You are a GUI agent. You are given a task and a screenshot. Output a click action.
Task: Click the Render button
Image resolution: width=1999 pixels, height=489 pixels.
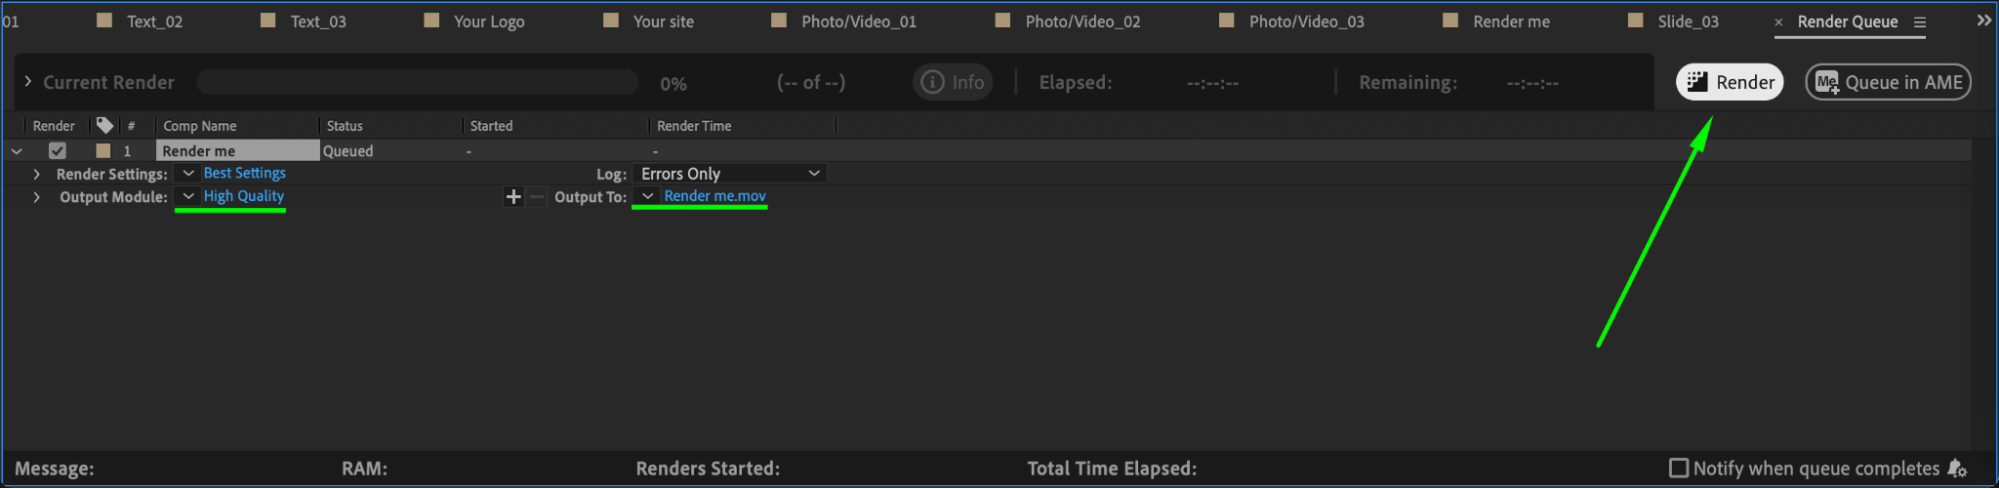click(1729, 83)
